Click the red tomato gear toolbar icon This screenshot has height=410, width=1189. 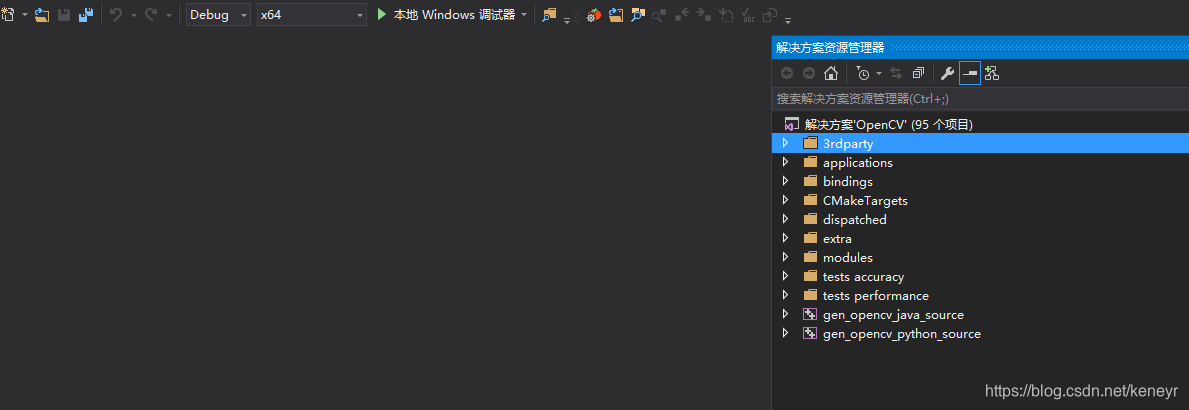tap(594, 14)
